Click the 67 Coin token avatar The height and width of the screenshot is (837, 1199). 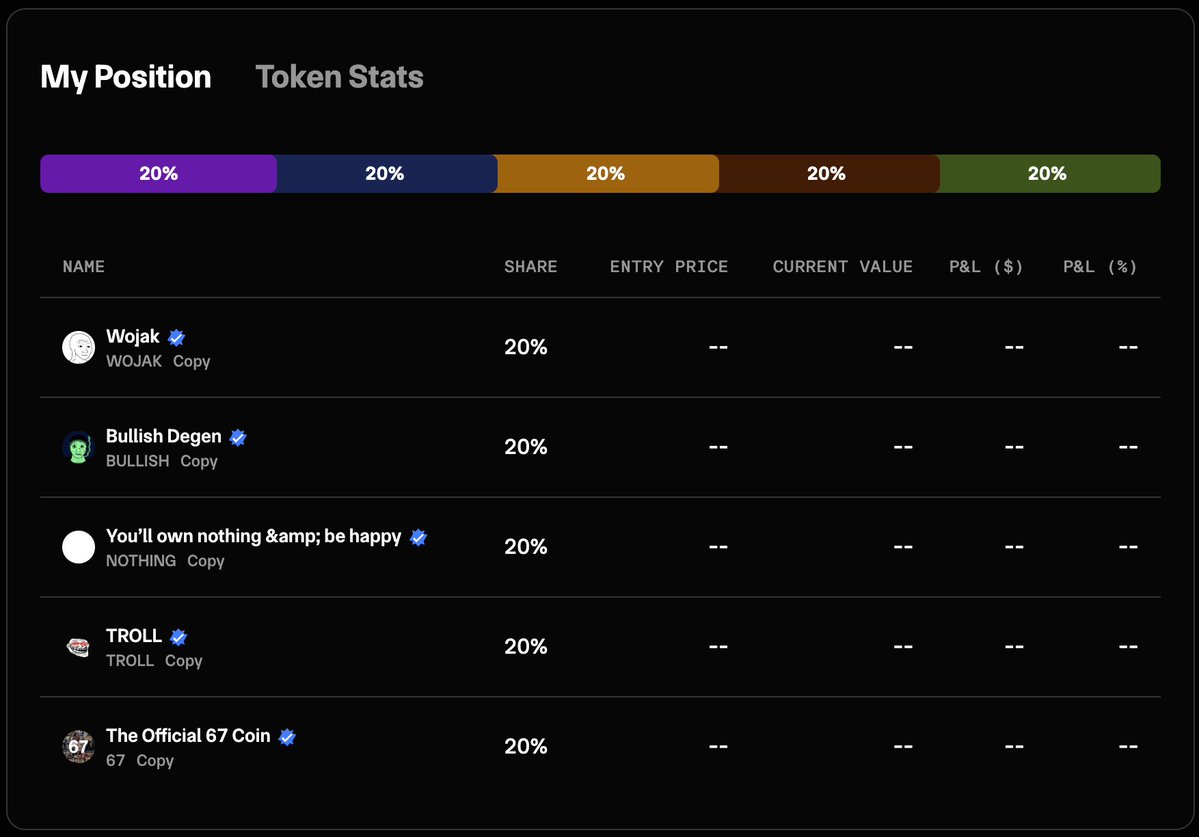79,747
